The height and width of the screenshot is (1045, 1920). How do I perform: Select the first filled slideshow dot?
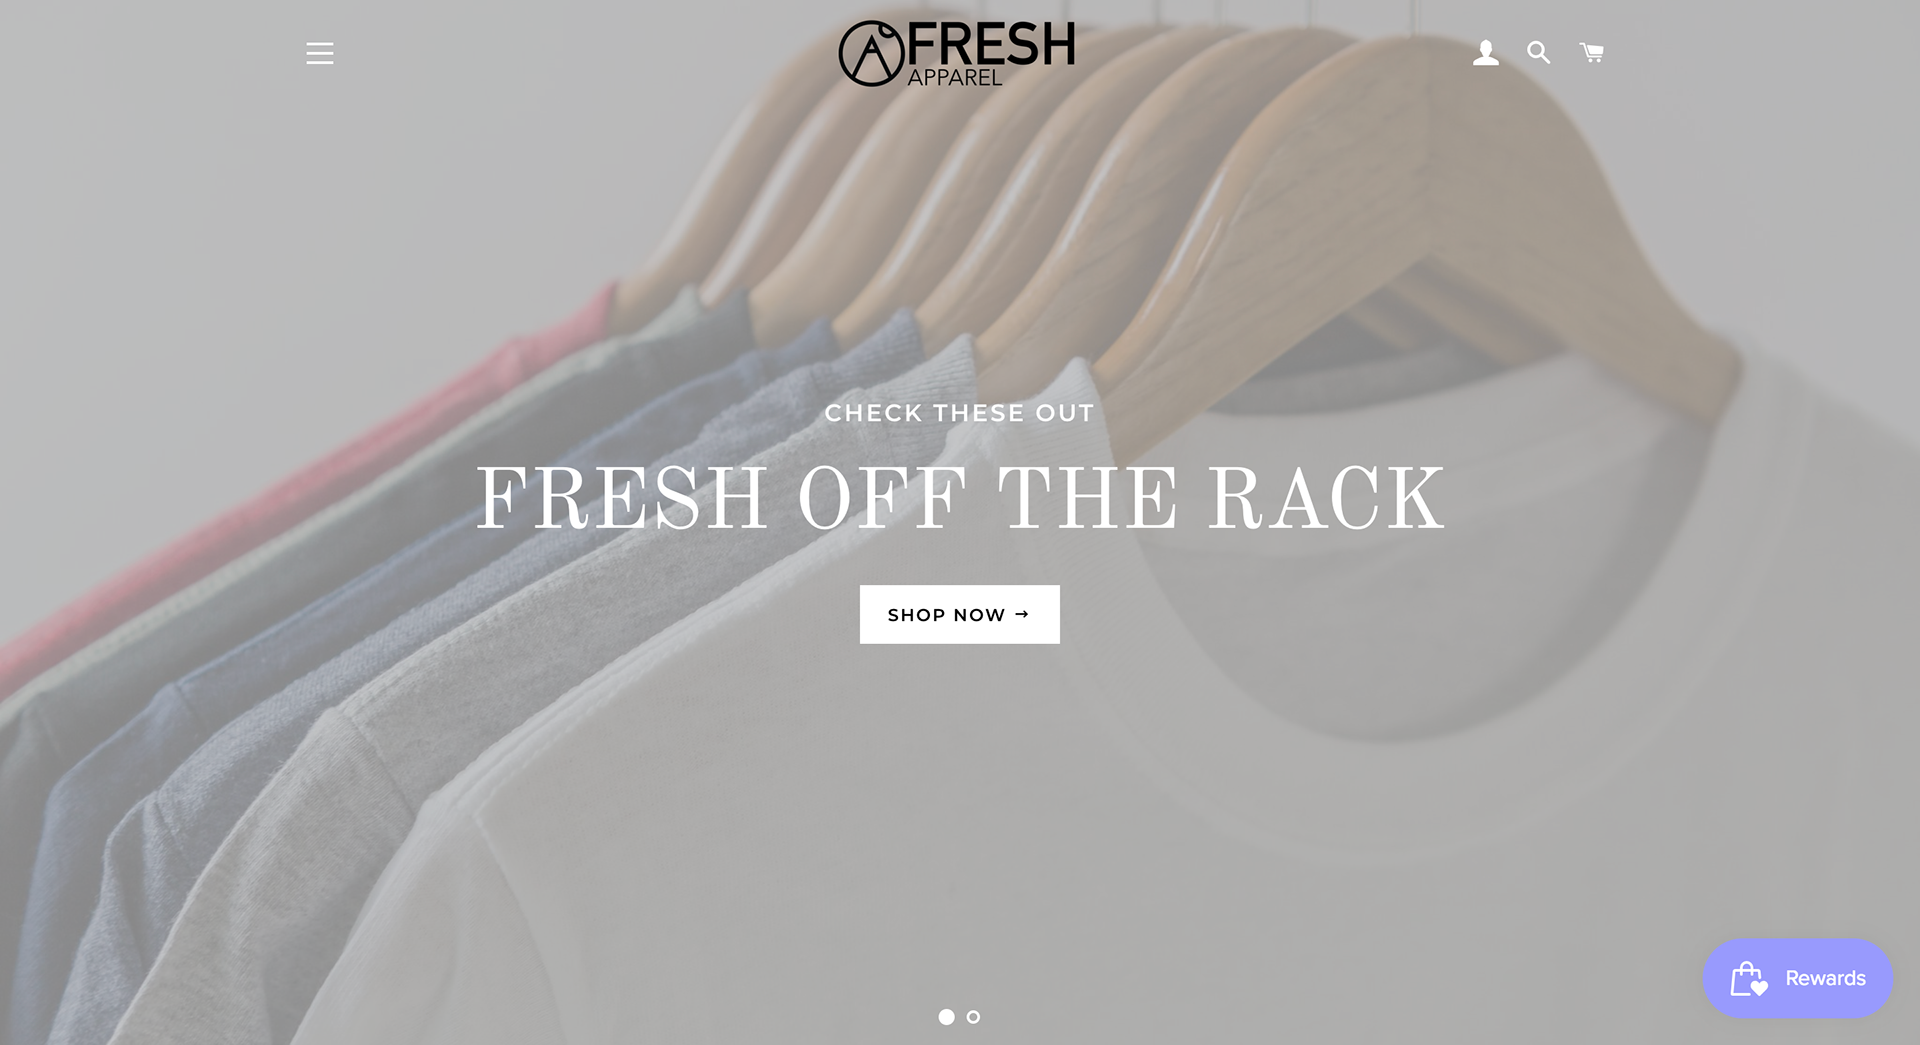946,1017
